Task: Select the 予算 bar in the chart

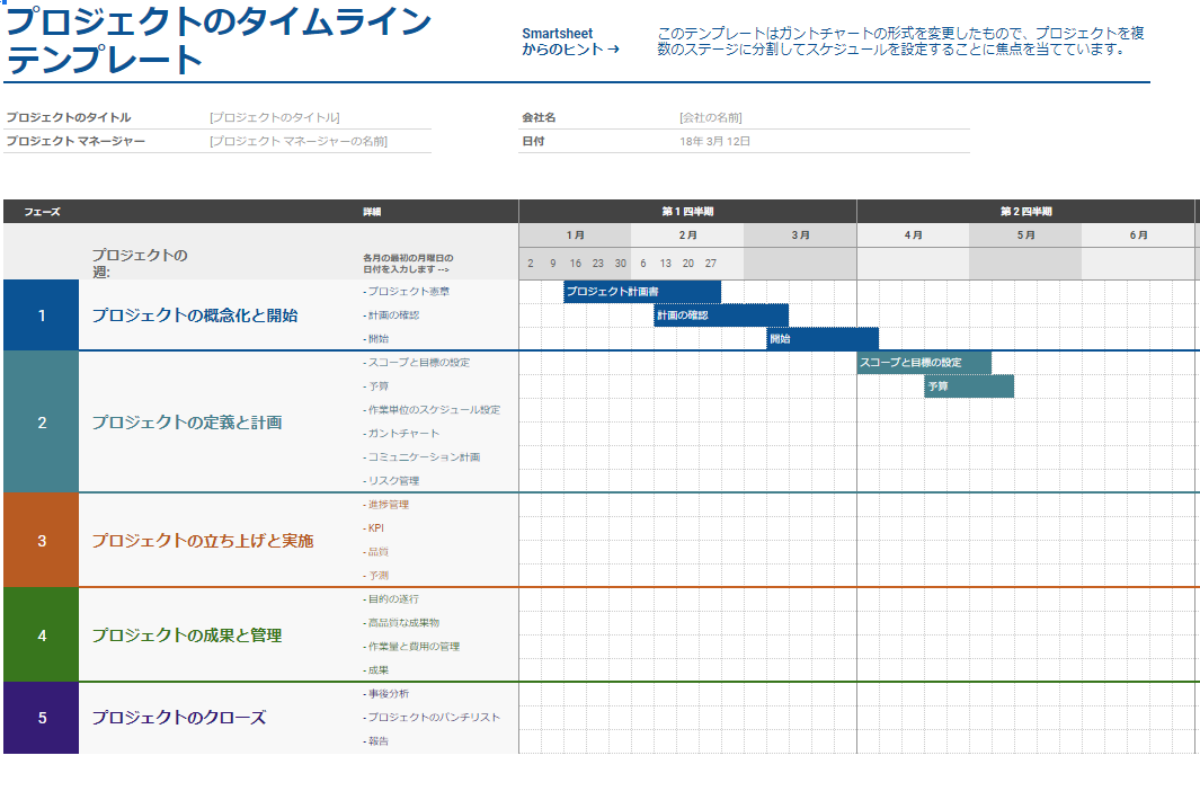Action: 968,386
